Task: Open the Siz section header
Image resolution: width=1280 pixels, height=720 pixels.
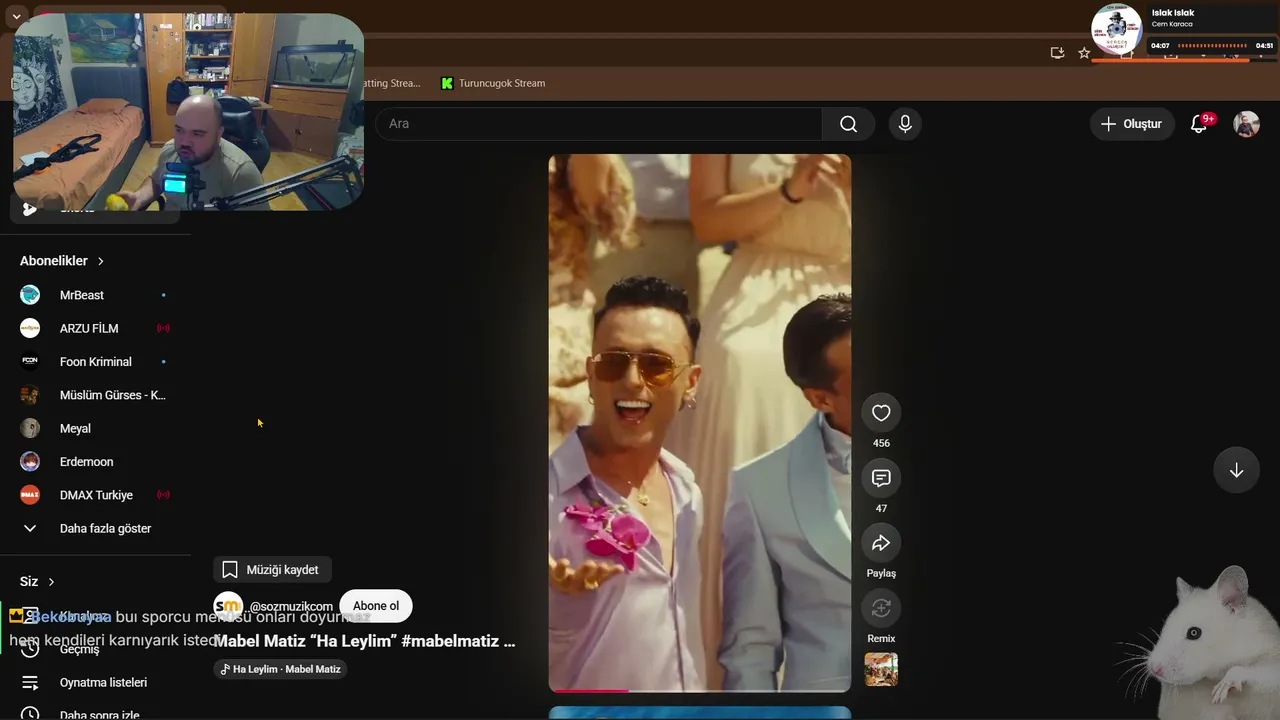Action: pos(37,582)
